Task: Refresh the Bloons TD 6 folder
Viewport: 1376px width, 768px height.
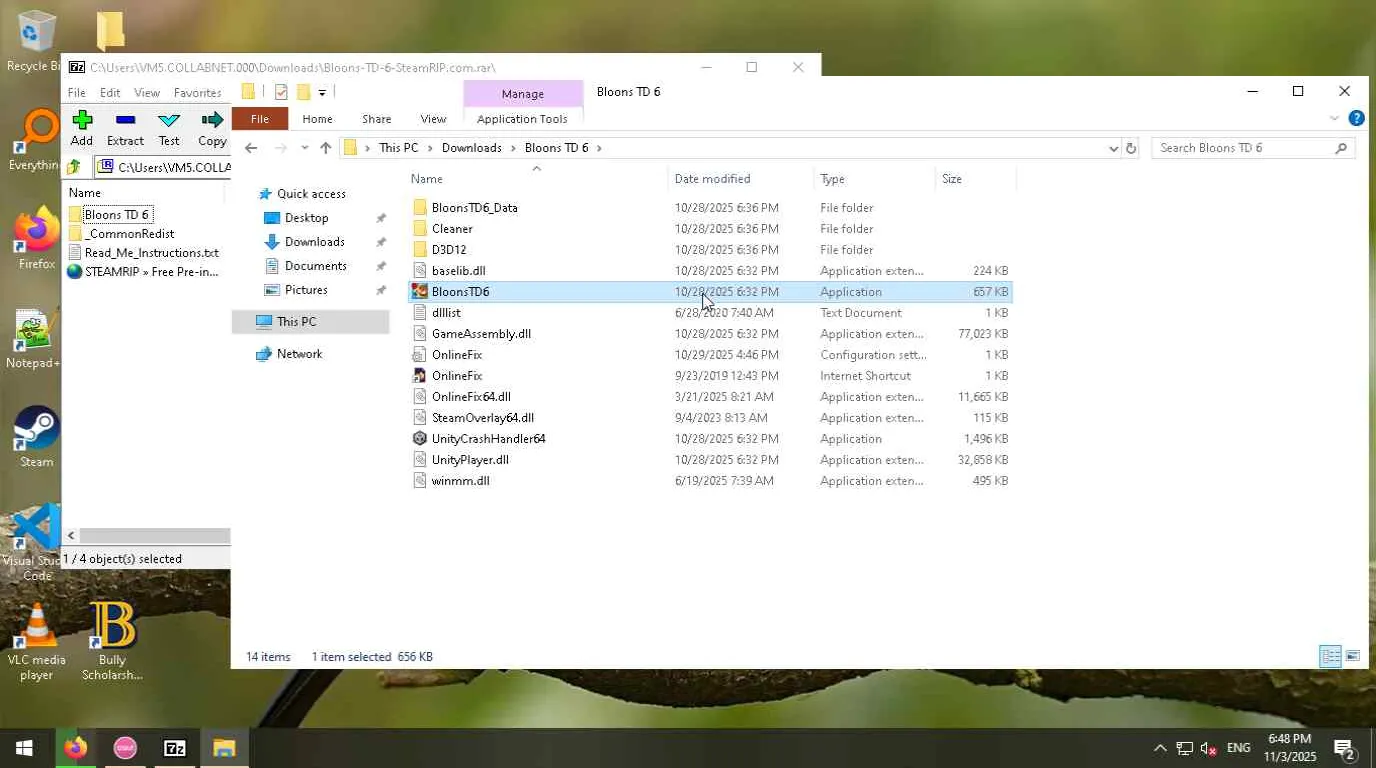Action: (1131, 148)
